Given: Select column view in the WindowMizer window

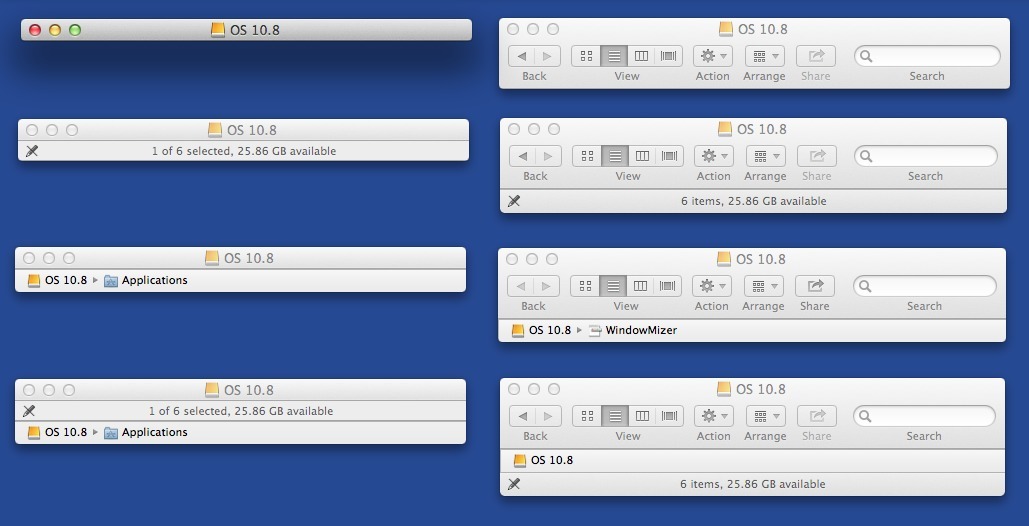Looking at the screenshot, I should coord(641,286).
